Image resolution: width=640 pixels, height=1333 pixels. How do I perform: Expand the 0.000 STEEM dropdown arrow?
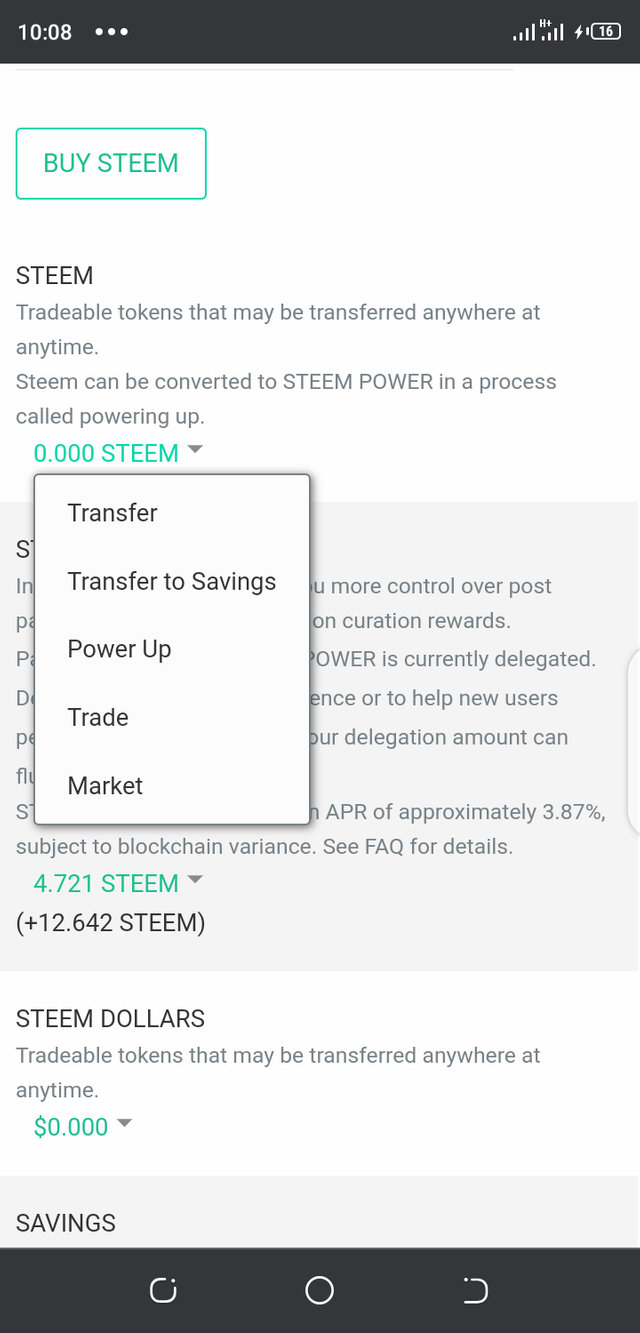click(195, 451)
